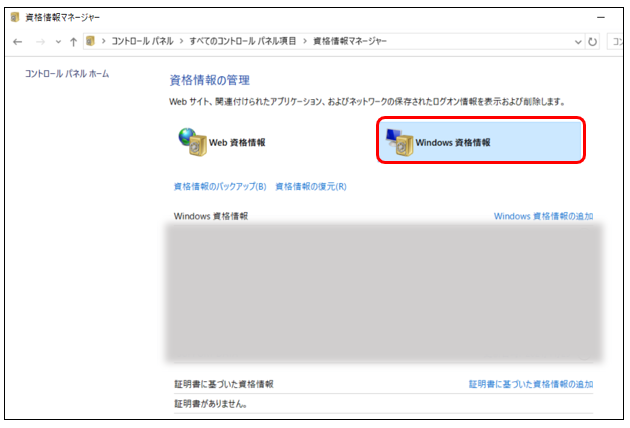Image resolution: width=630 pixels, height=428 pixels.
Task: Open address bar history dropdown
Action: pyautogui.click(x=578, y=42)
